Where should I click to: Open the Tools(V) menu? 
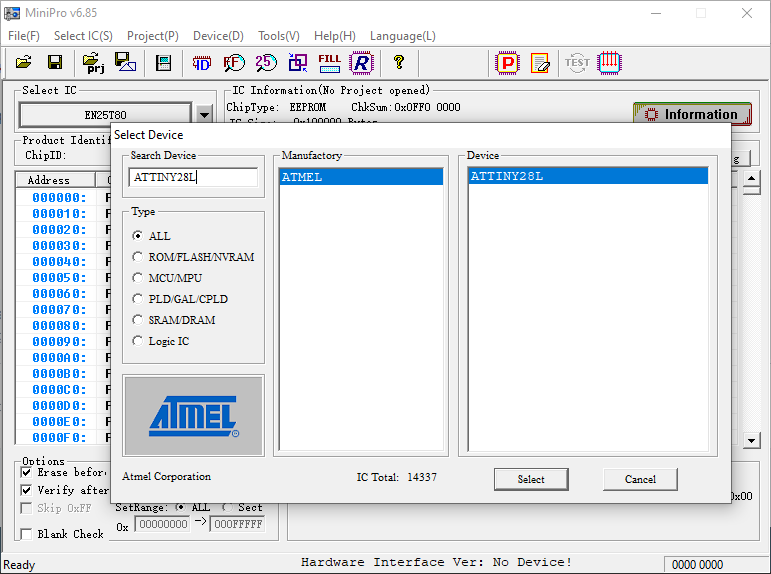(x=279, y=36)
